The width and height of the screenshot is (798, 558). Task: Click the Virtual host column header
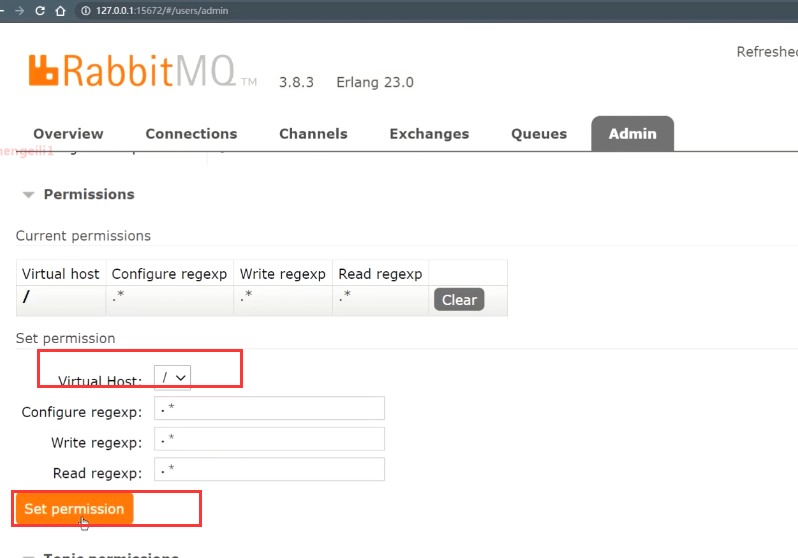(x=61, y=274)
